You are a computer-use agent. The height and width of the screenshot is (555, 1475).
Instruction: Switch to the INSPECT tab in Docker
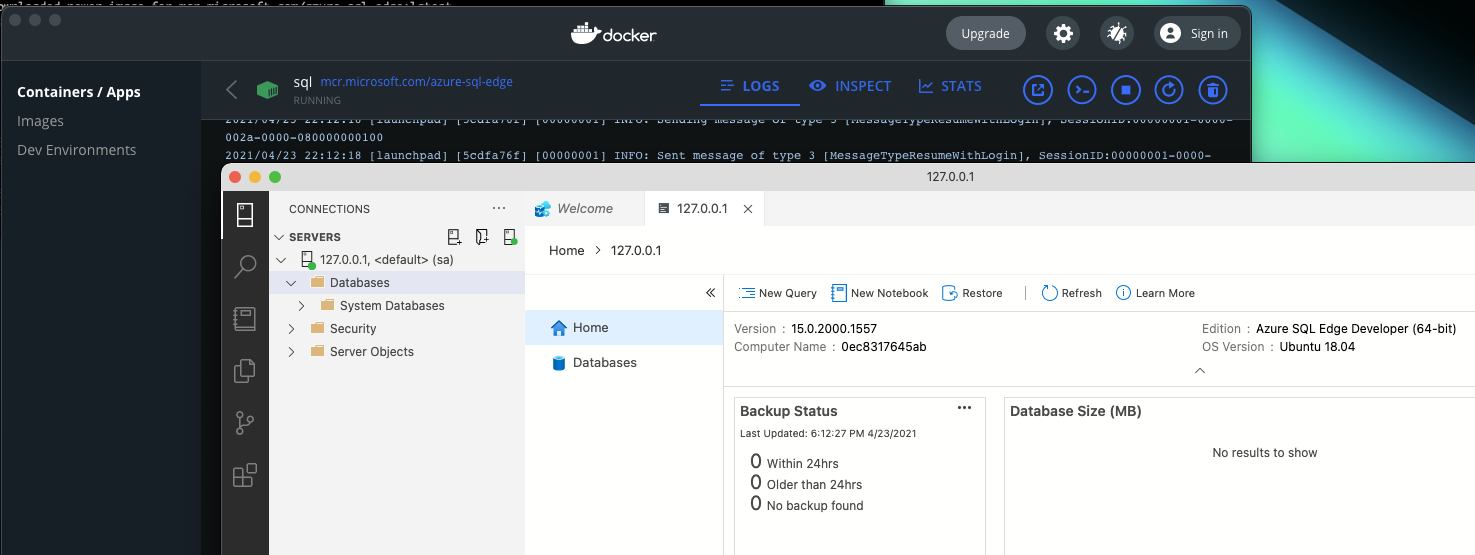[x=850, y=86]
